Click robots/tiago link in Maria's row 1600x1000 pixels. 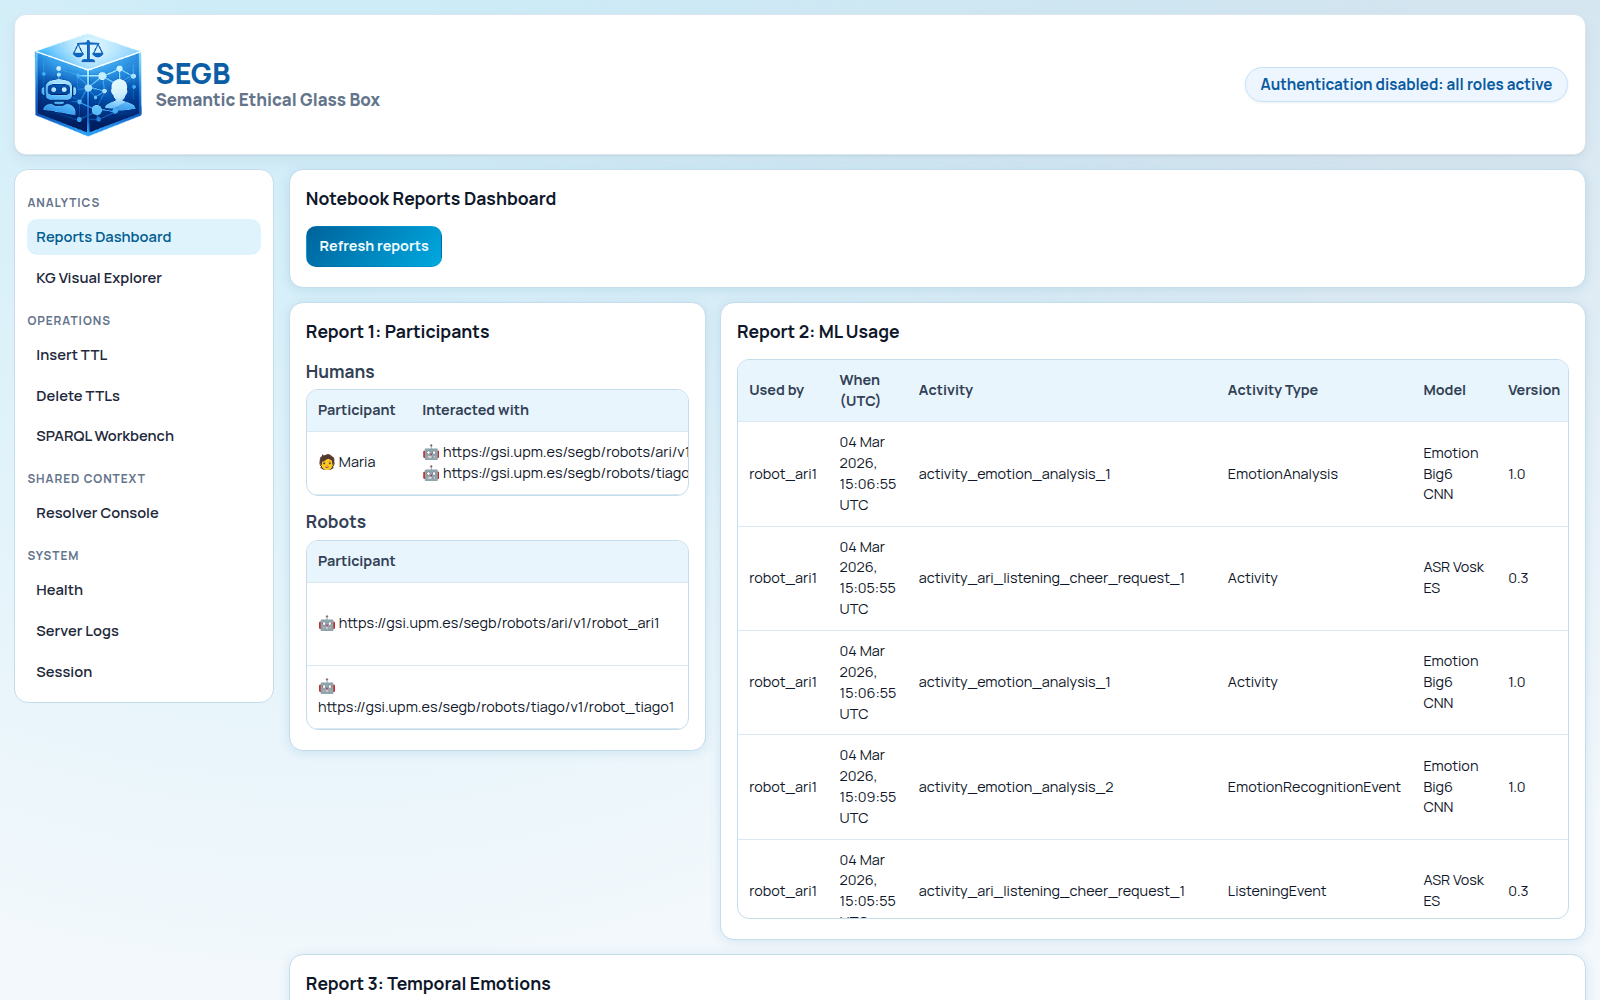565,473
